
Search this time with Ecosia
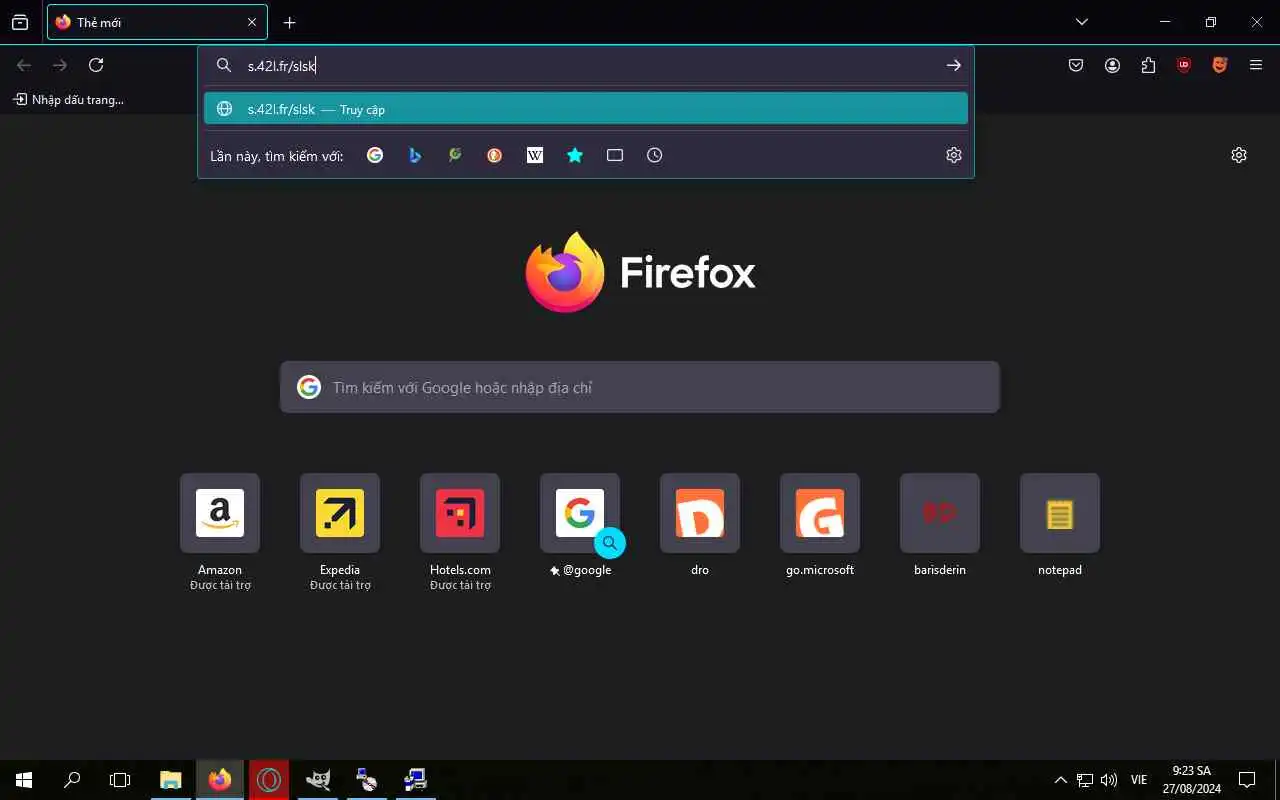(455, 155)
